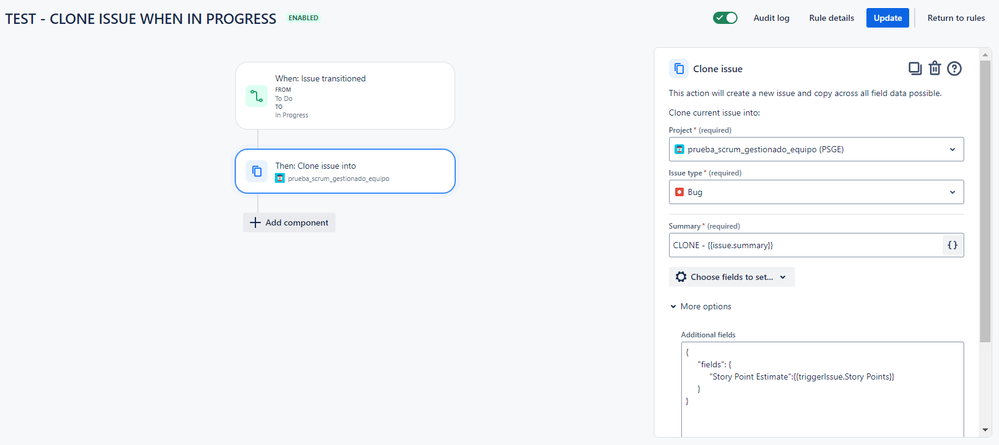Image resolution: width=999 pixels, height=445 pixels.
Task: Collapse the More options section
Action: pos(701,307)
